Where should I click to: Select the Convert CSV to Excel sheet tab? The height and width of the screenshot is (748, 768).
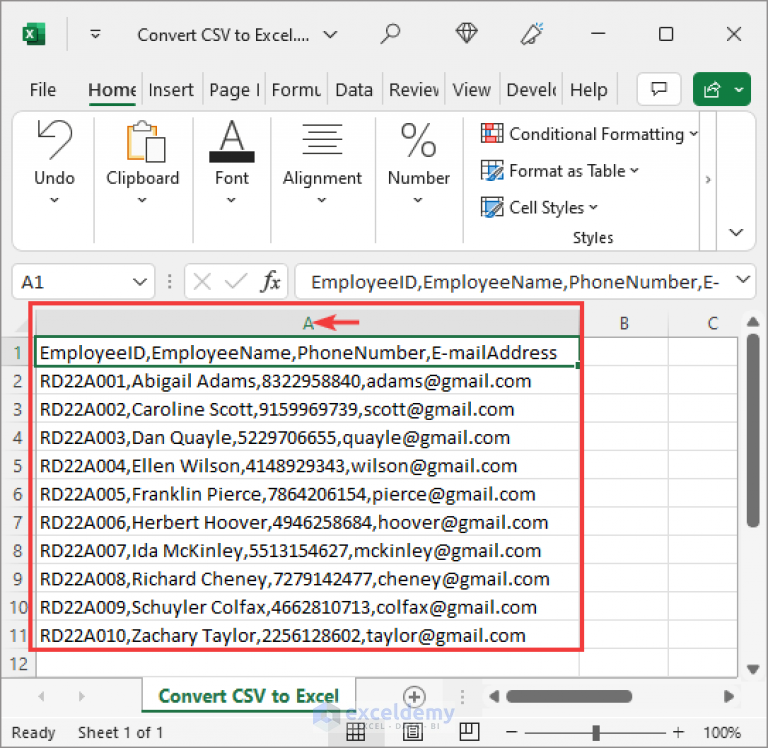tap(249, 696)
